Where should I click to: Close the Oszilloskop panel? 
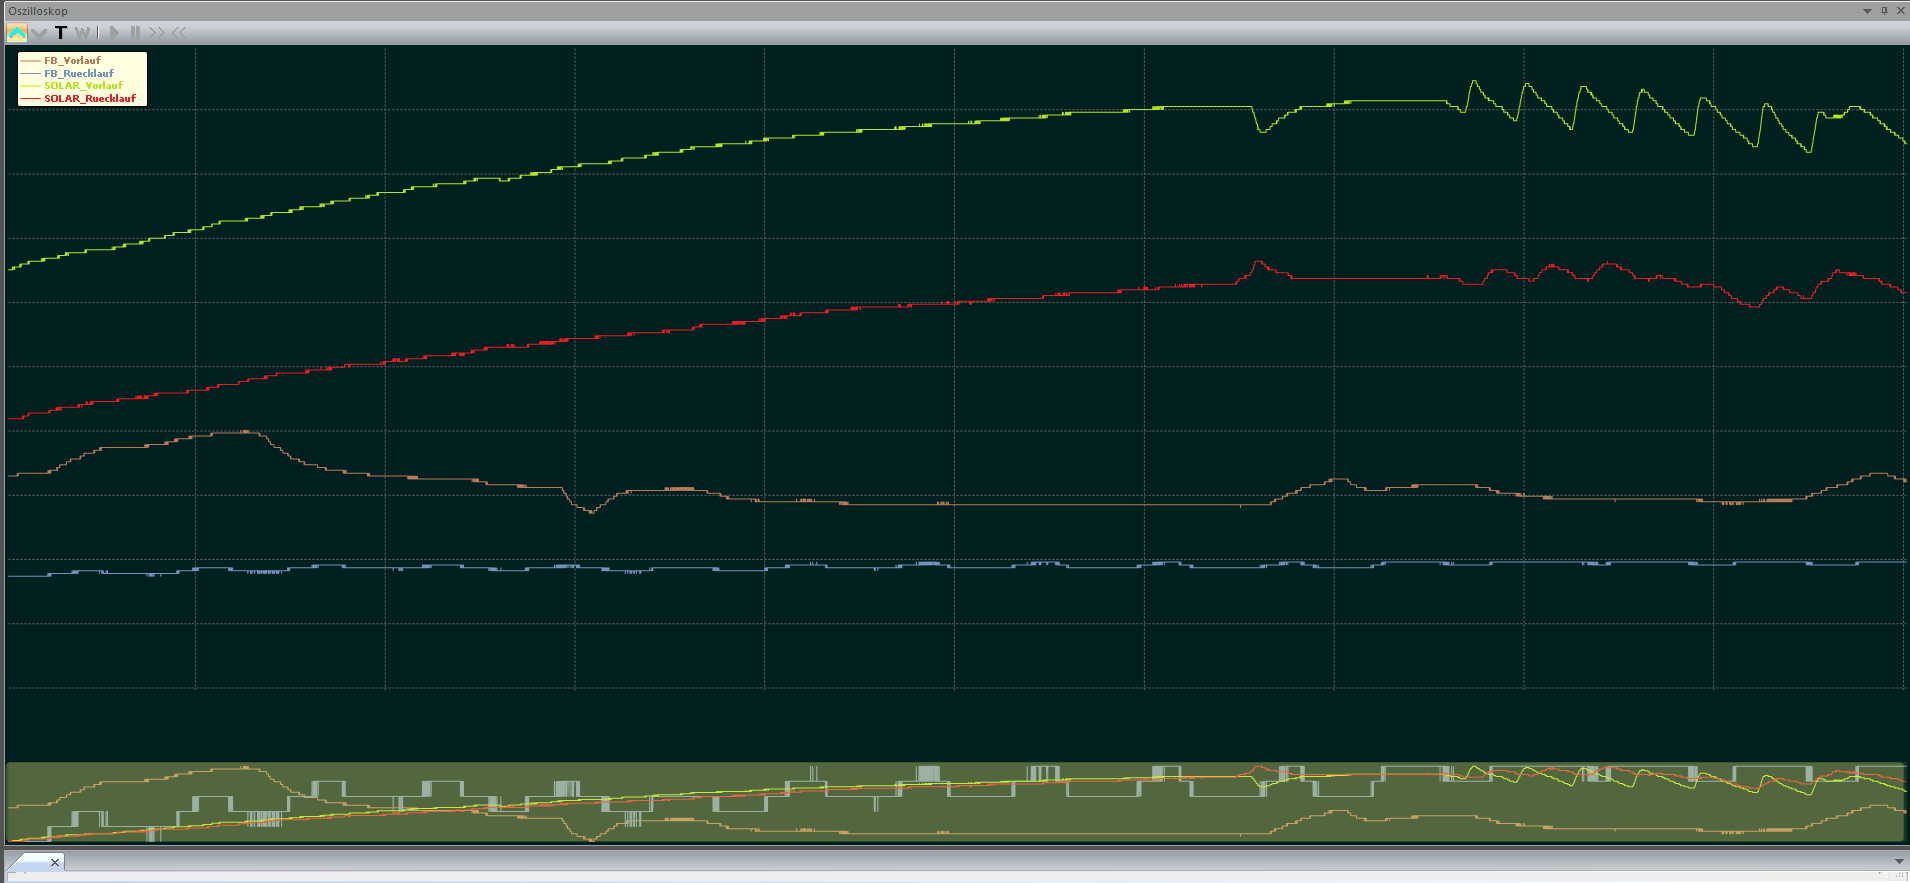1901,11
